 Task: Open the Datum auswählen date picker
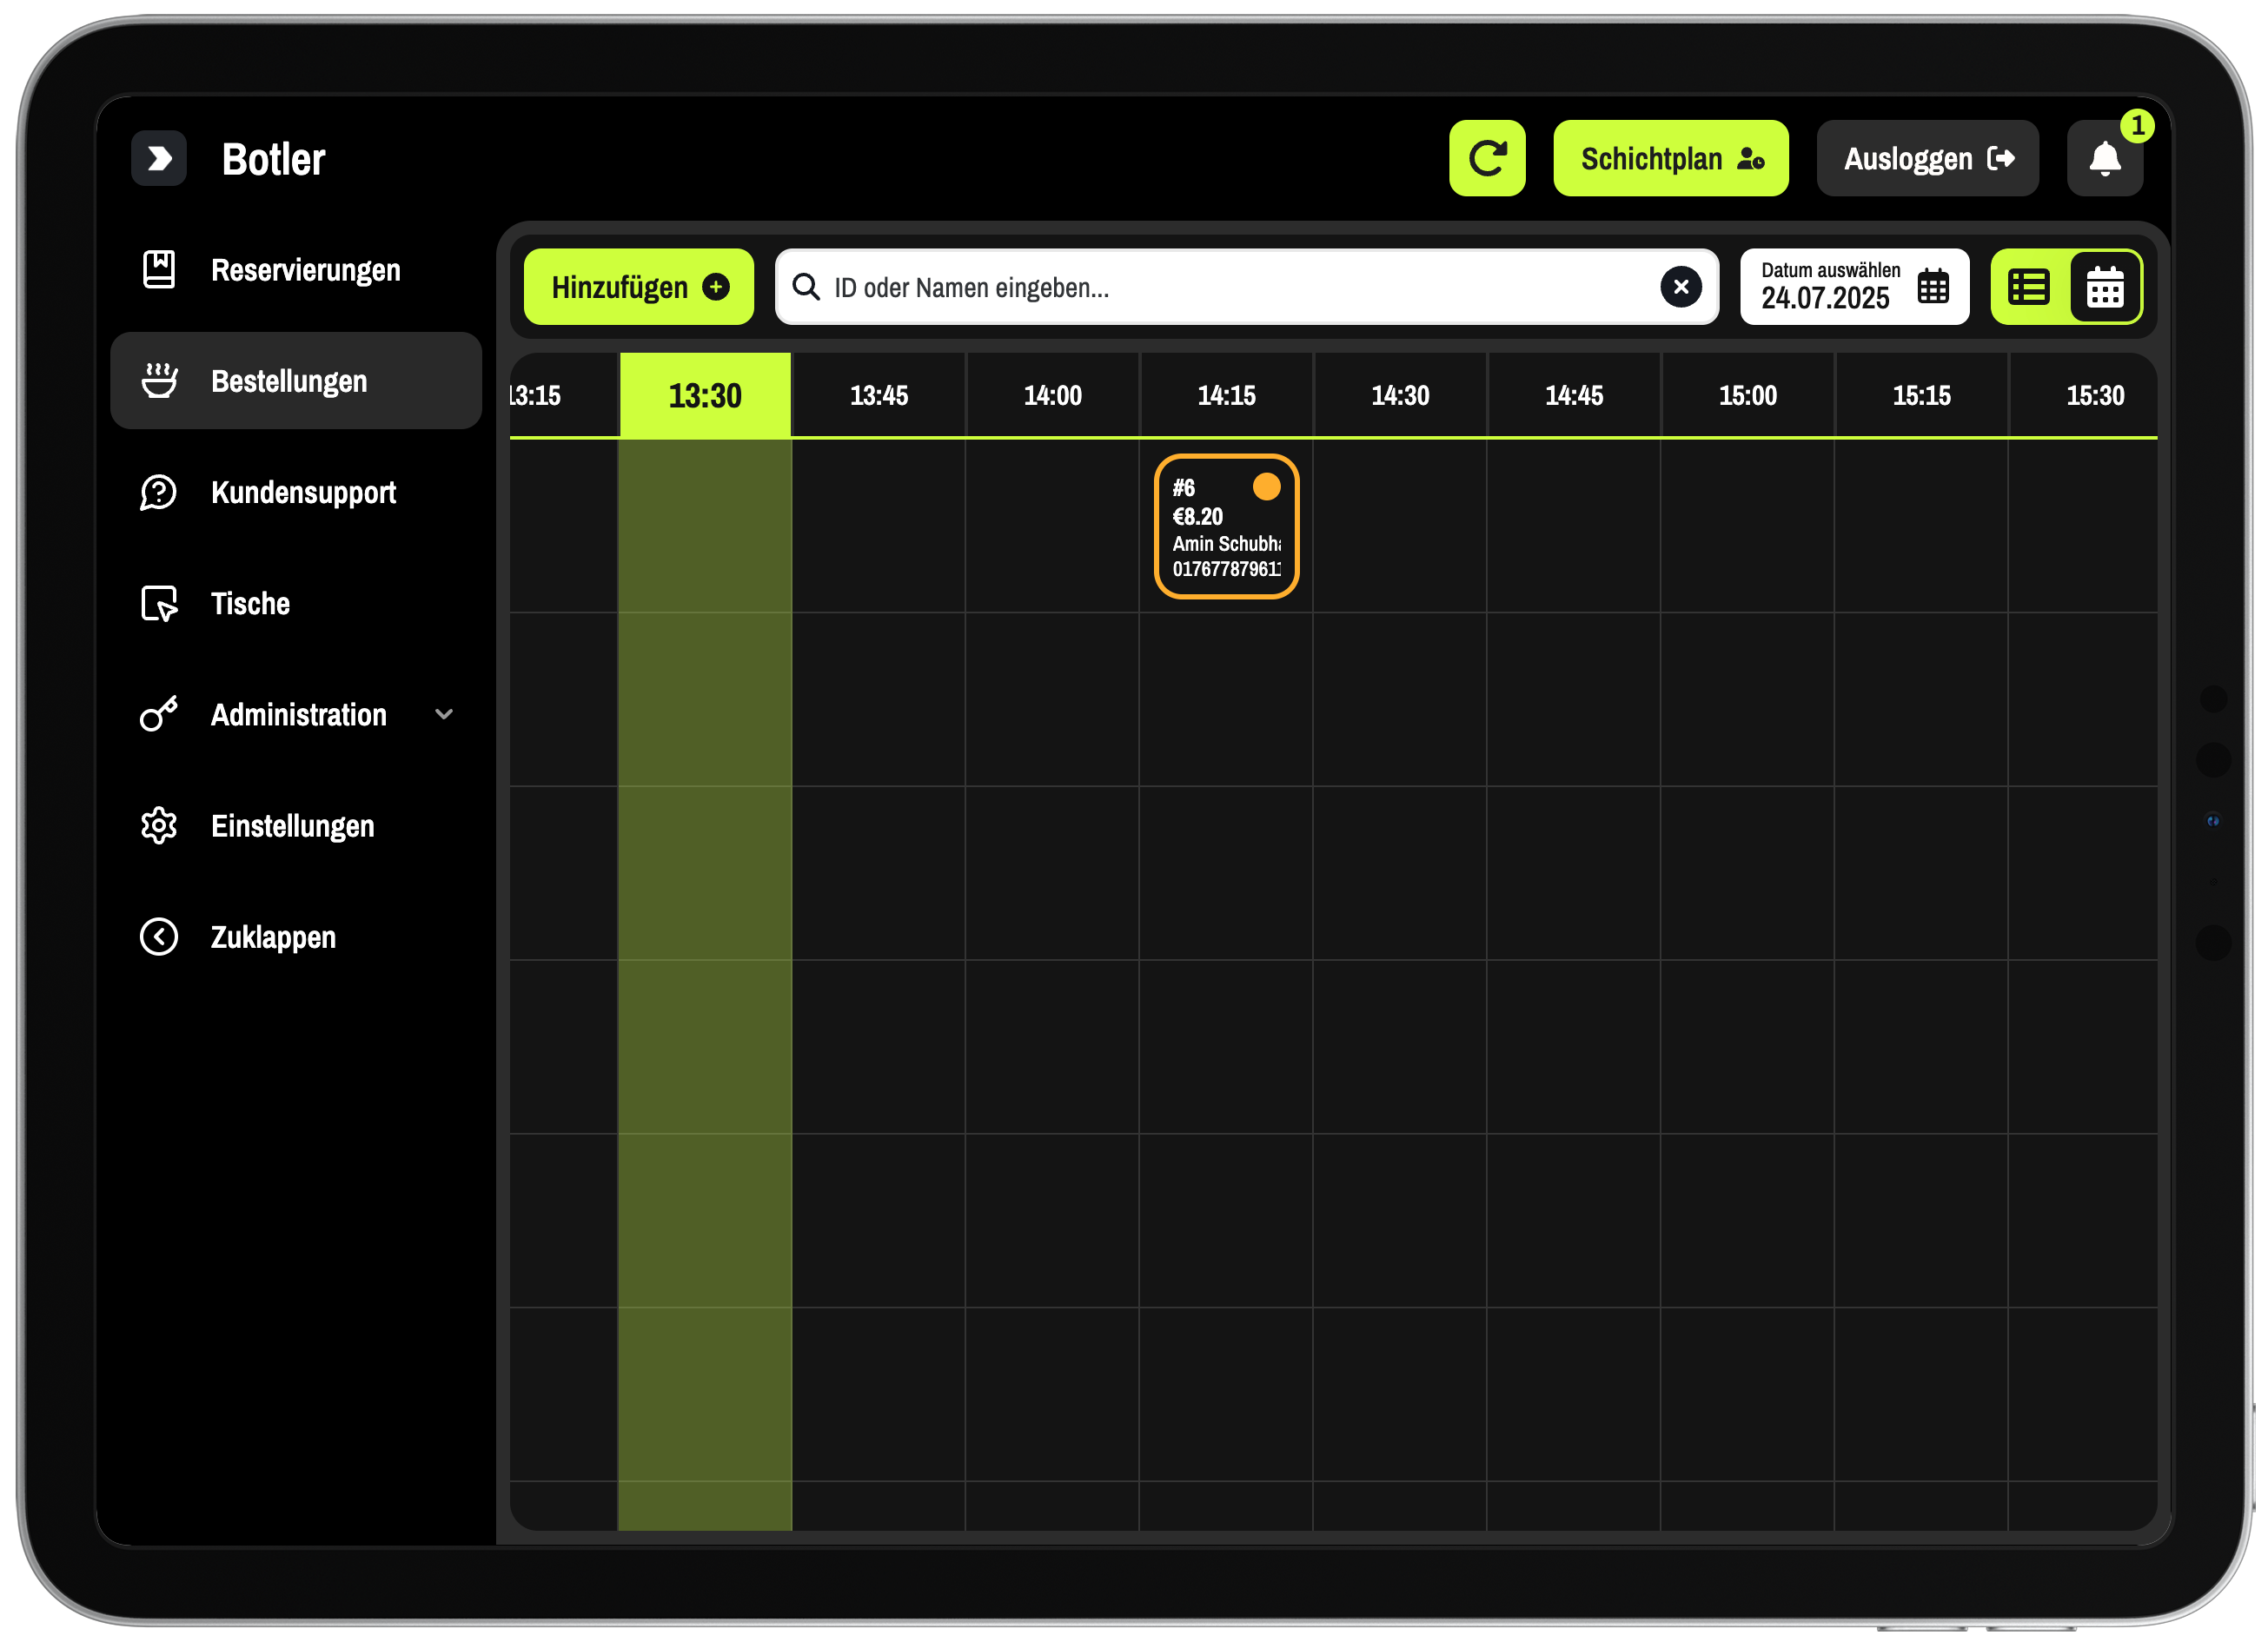(x=1853, y=287)
